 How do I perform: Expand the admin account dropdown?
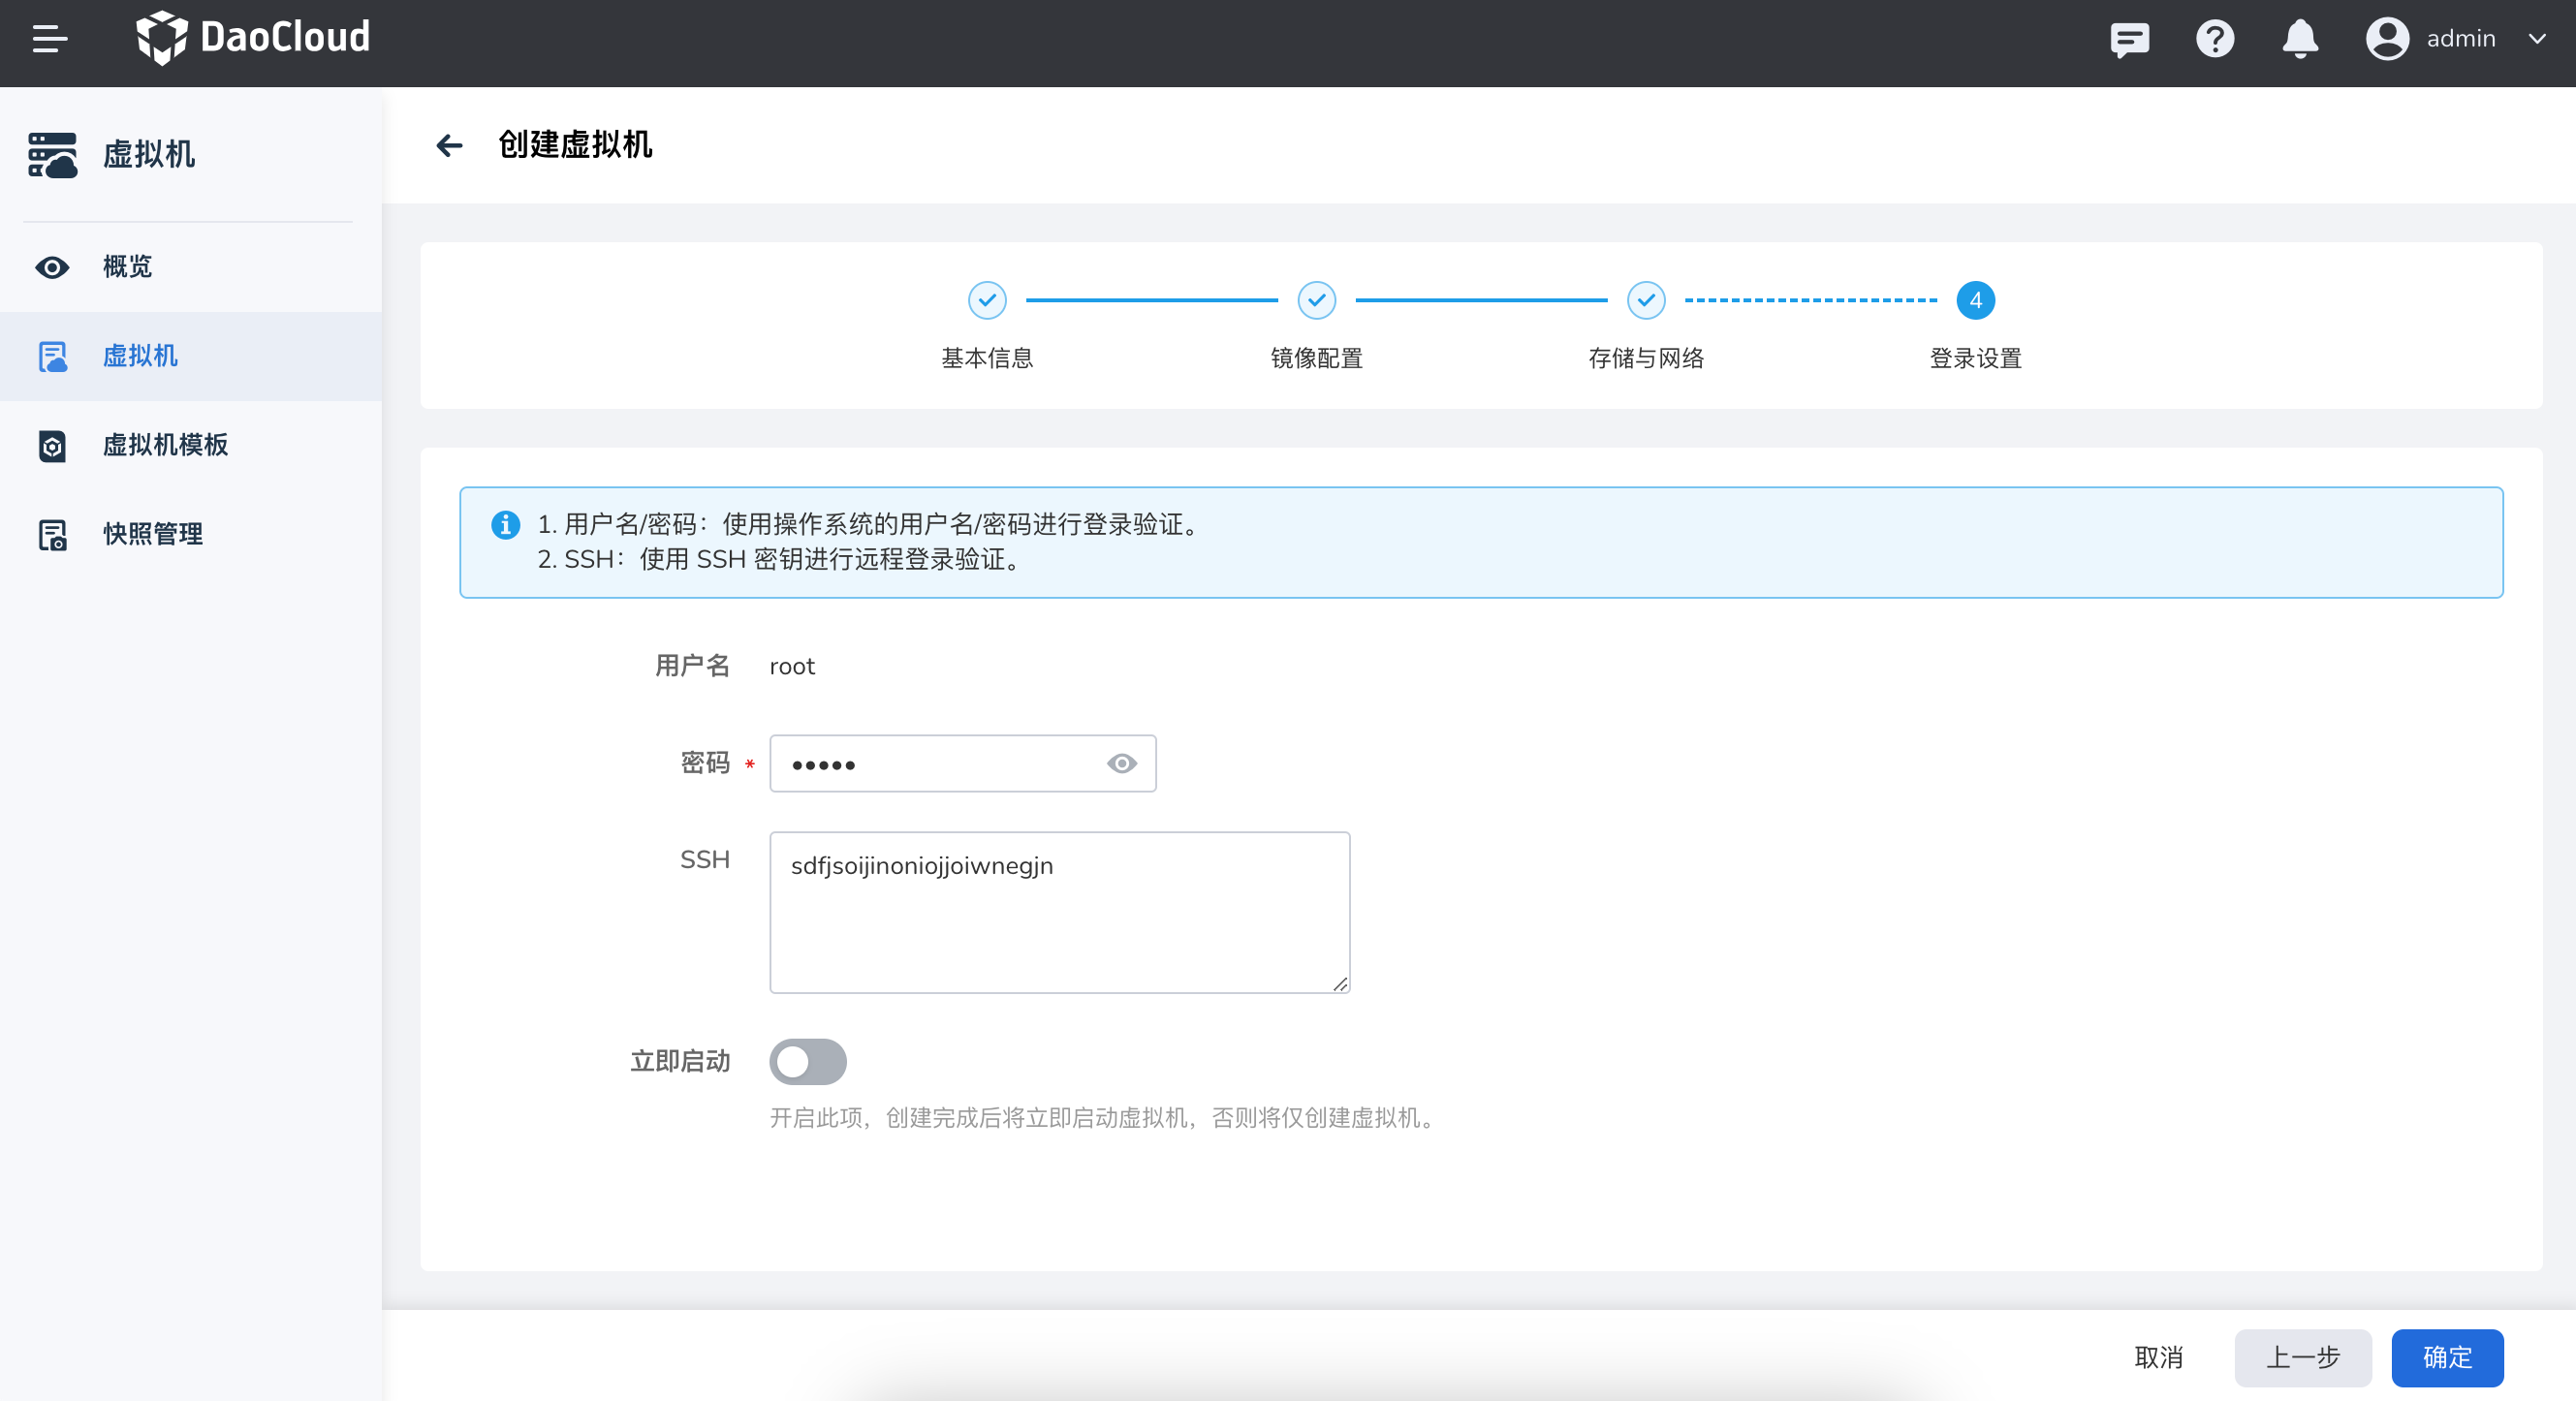coord(2539,40)
